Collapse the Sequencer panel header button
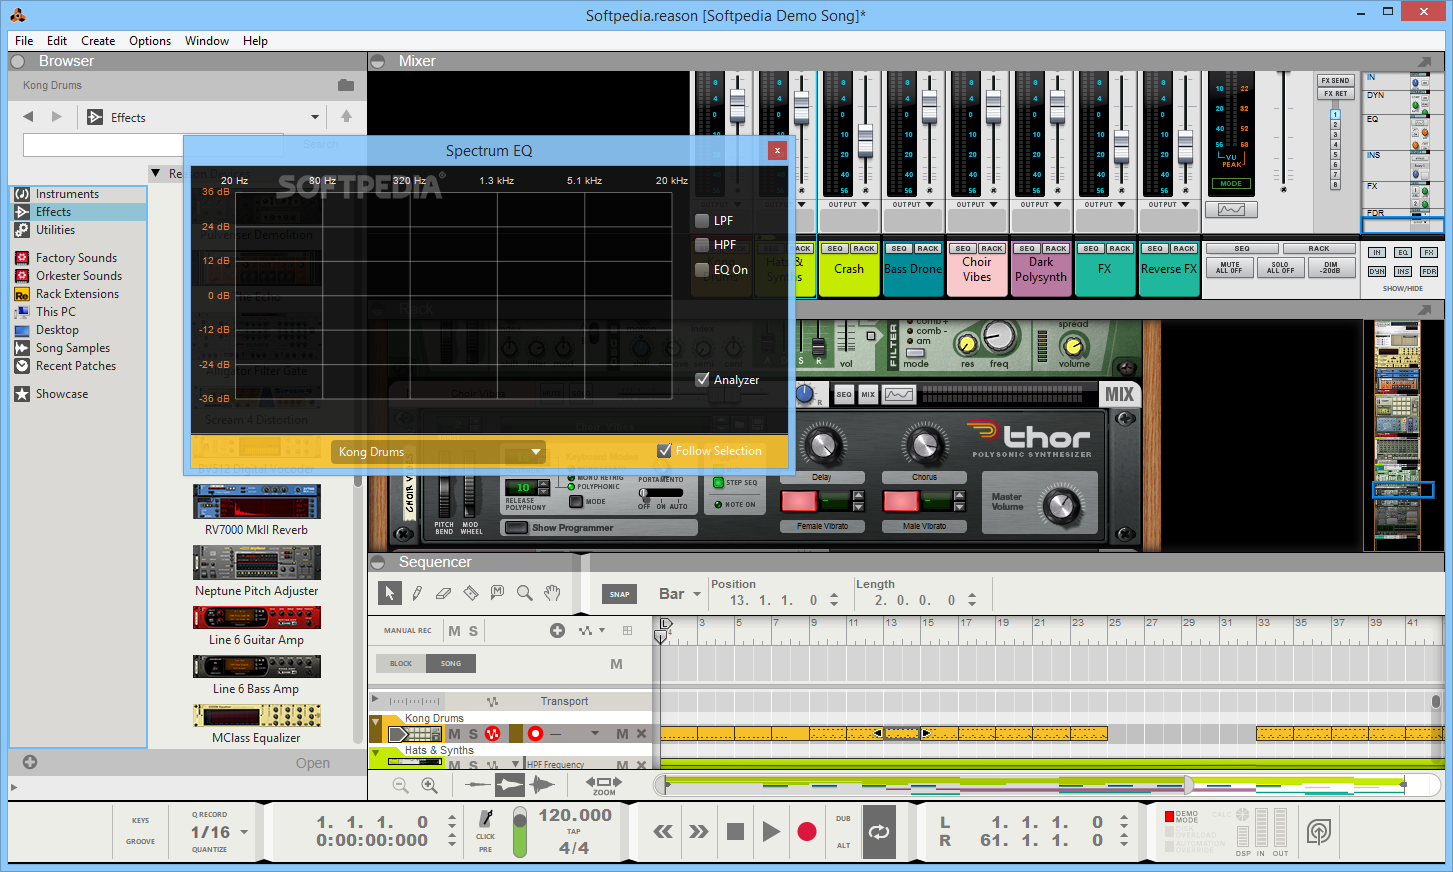The width and height of the screenshot is (1453, 872). 378,562
